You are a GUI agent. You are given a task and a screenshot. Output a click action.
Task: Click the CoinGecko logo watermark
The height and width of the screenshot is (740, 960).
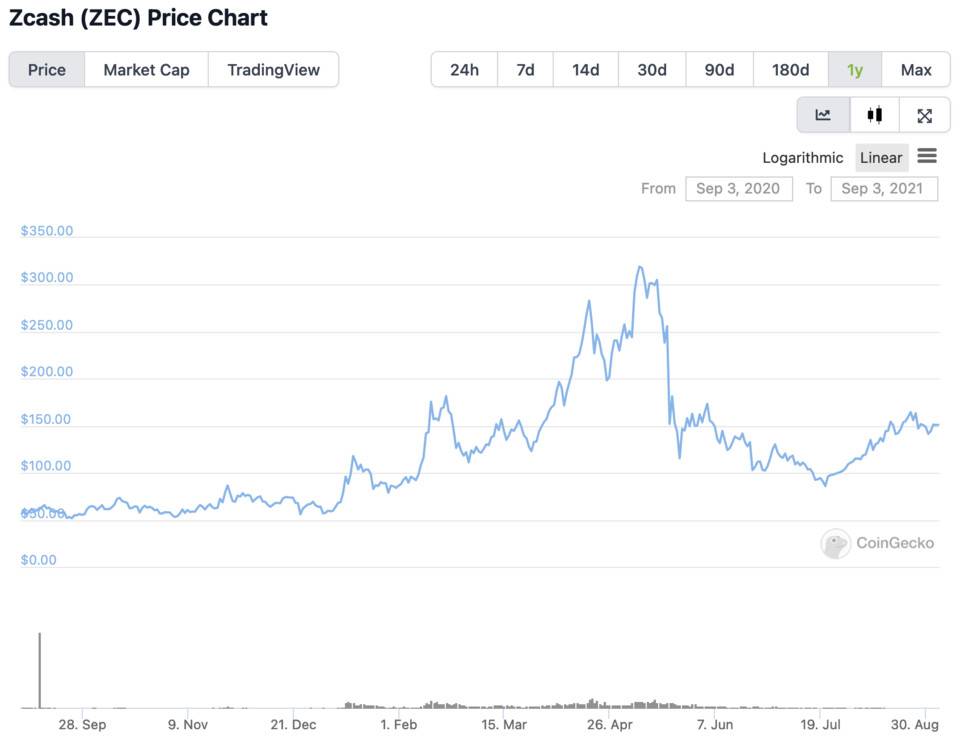(877, 543)
